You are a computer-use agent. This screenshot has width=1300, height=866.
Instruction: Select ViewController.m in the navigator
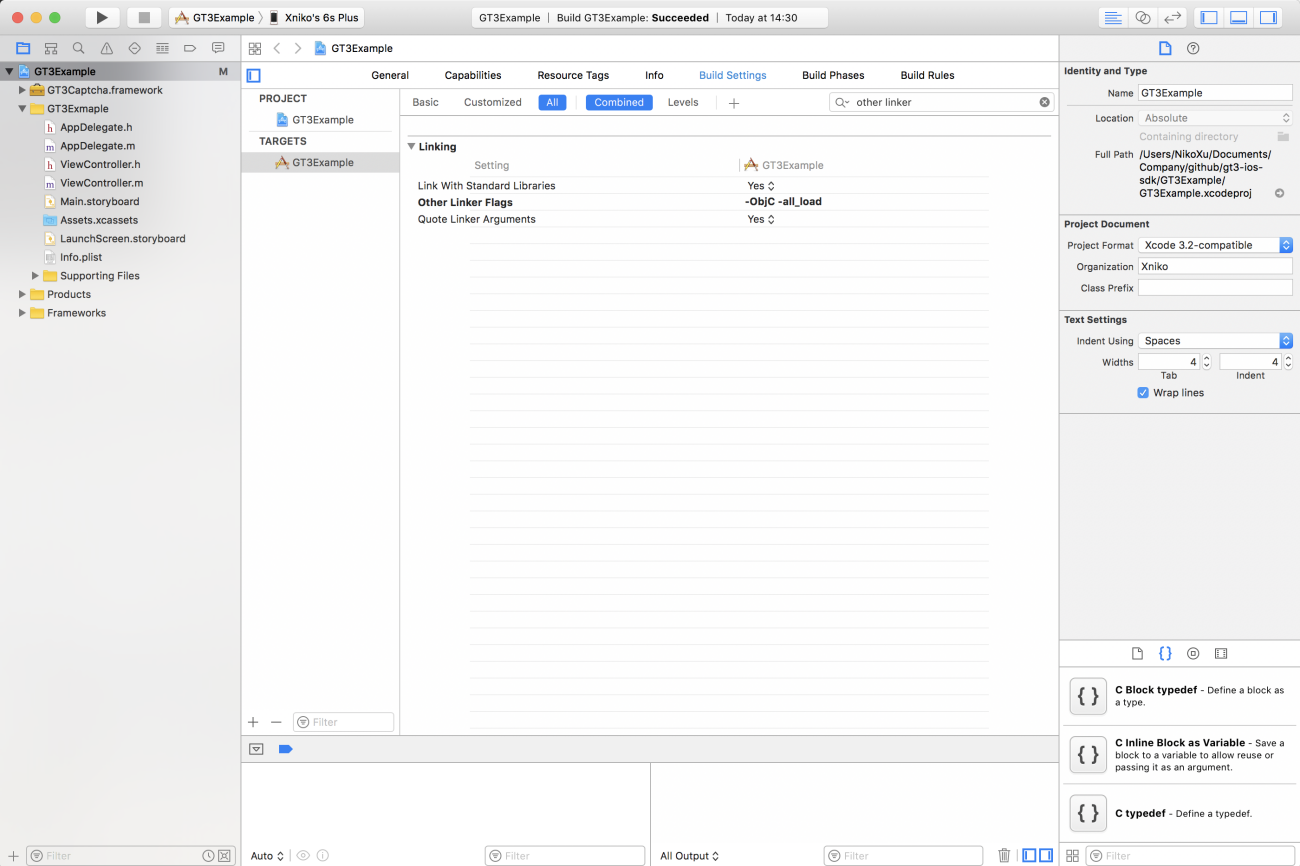pyautogui.click(x=101, y=183)
